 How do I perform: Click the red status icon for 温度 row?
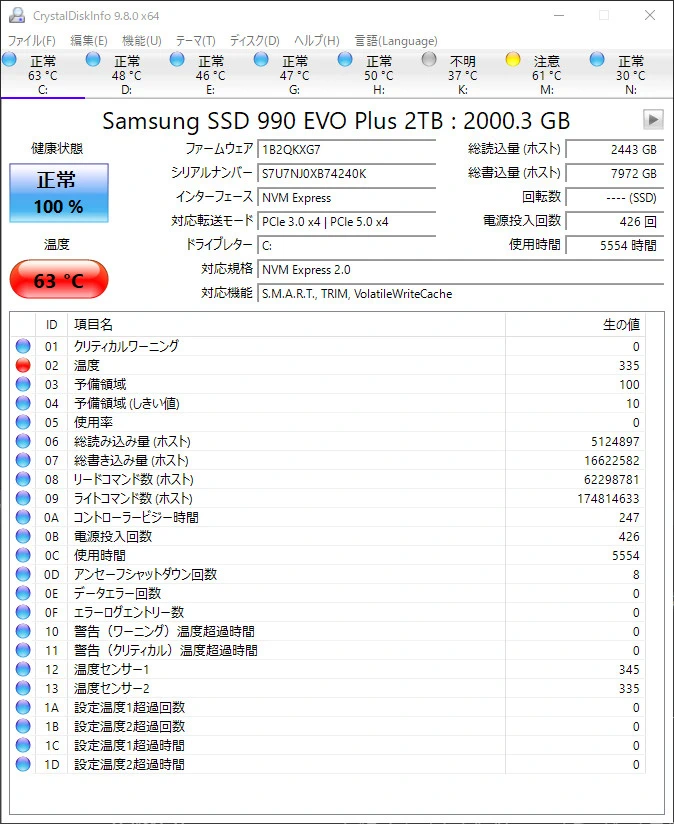[x=23, y=365]
